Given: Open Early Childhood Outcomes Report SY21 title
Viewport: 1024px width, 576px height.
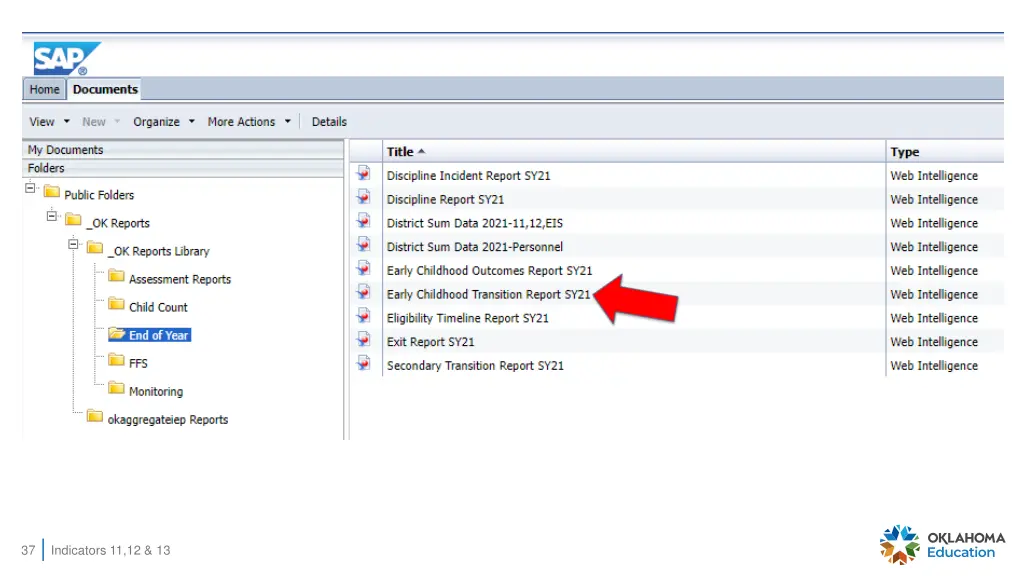Looking at the screenshot, I should 489,270.
